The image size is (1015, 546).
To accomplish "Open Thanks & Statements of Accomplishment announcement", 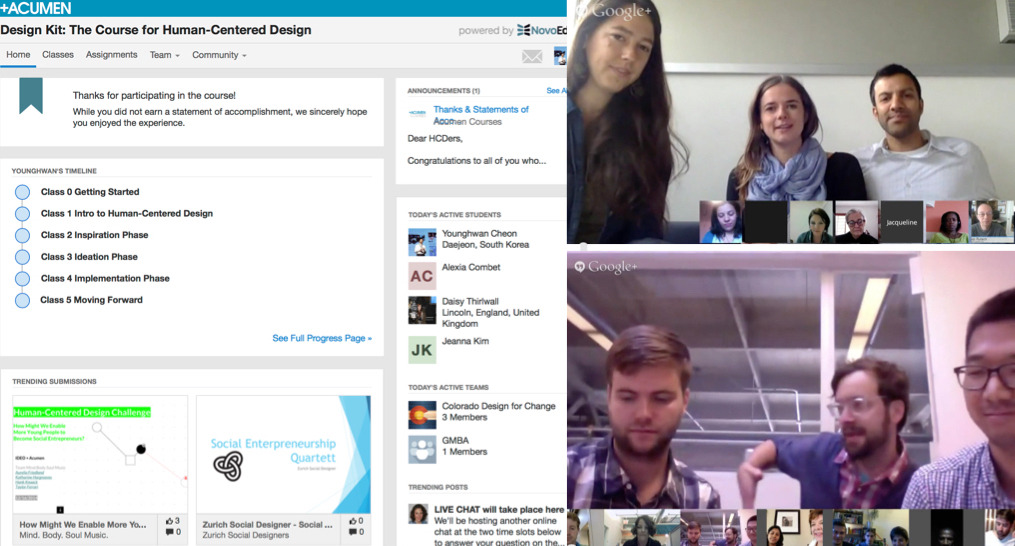I will click(x=481, y=115).
